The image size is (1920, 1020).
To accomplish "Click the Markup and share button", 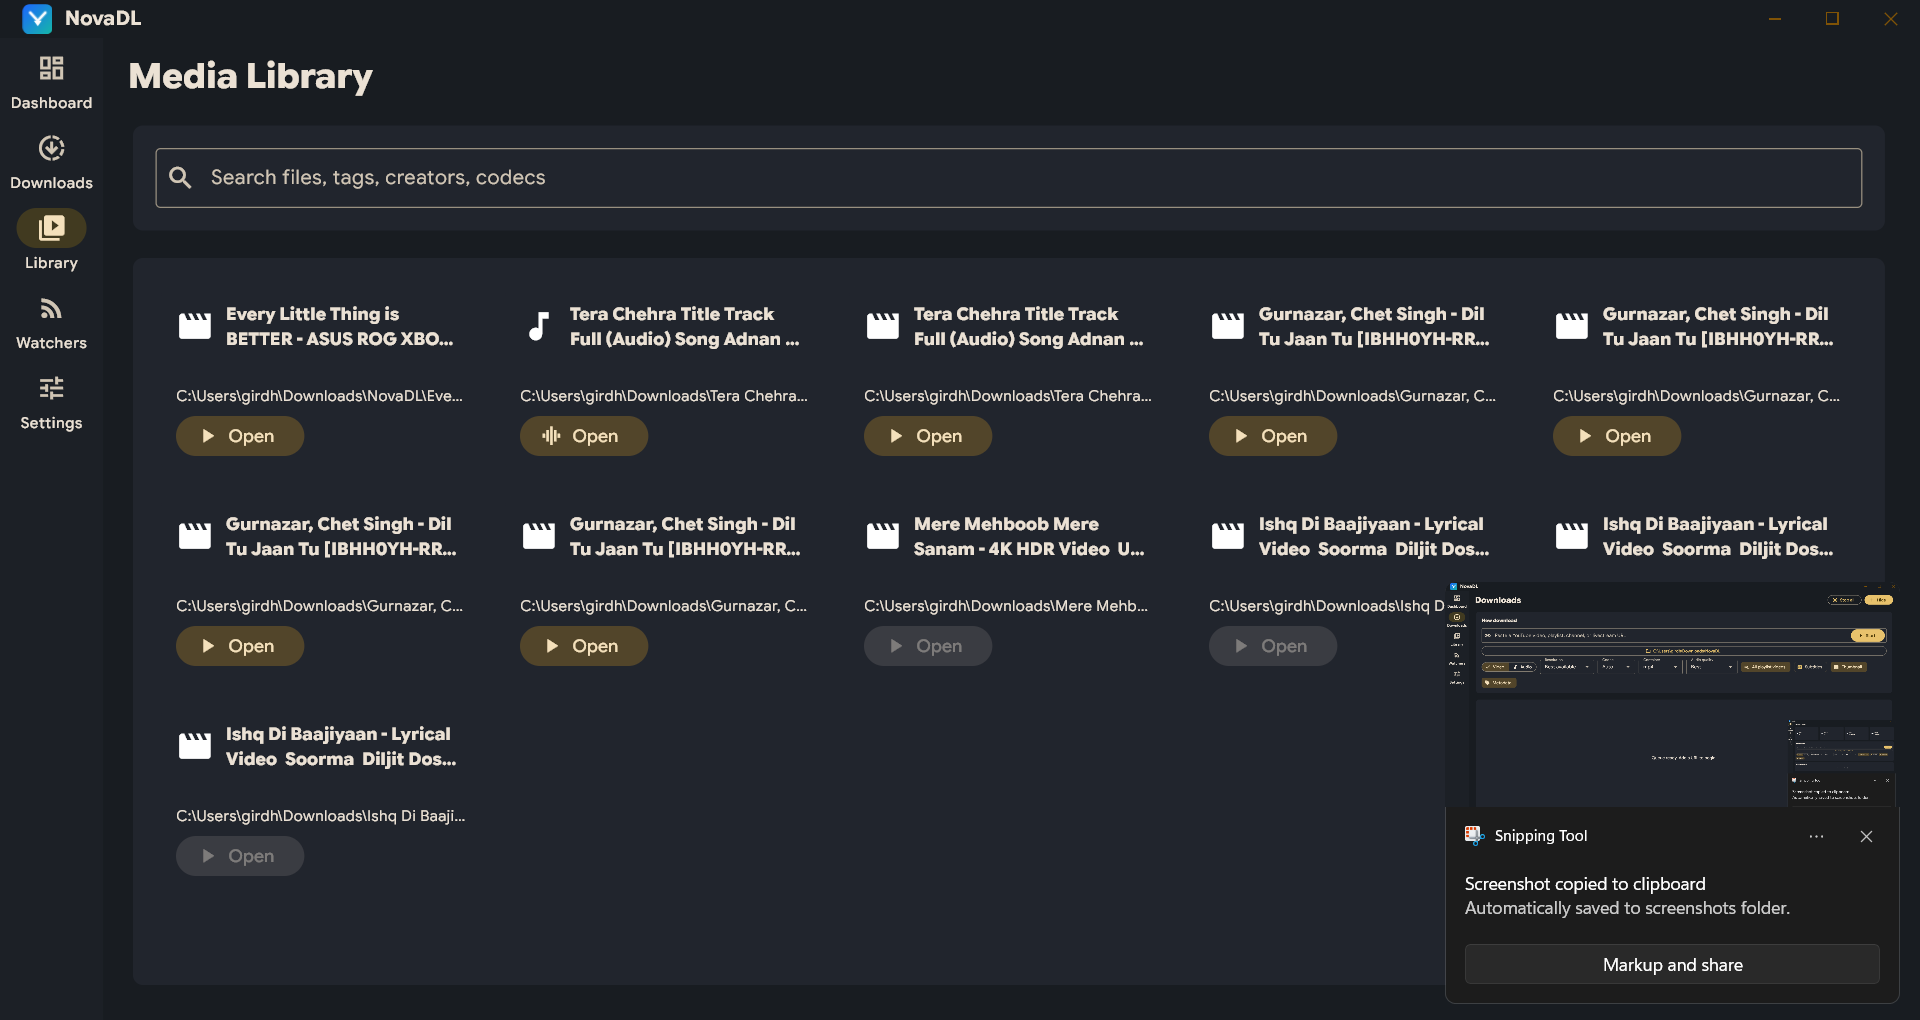I will coord(1672,965).
